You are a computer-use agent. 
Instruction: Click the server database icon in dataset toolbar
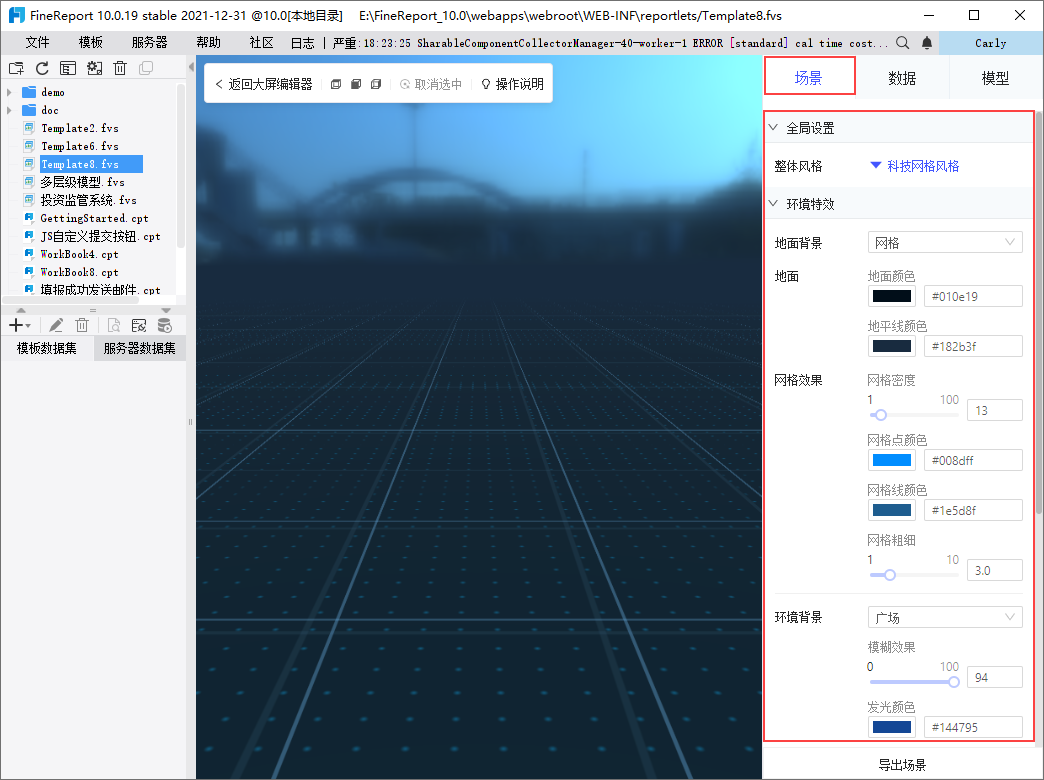[x=164, y=325]
